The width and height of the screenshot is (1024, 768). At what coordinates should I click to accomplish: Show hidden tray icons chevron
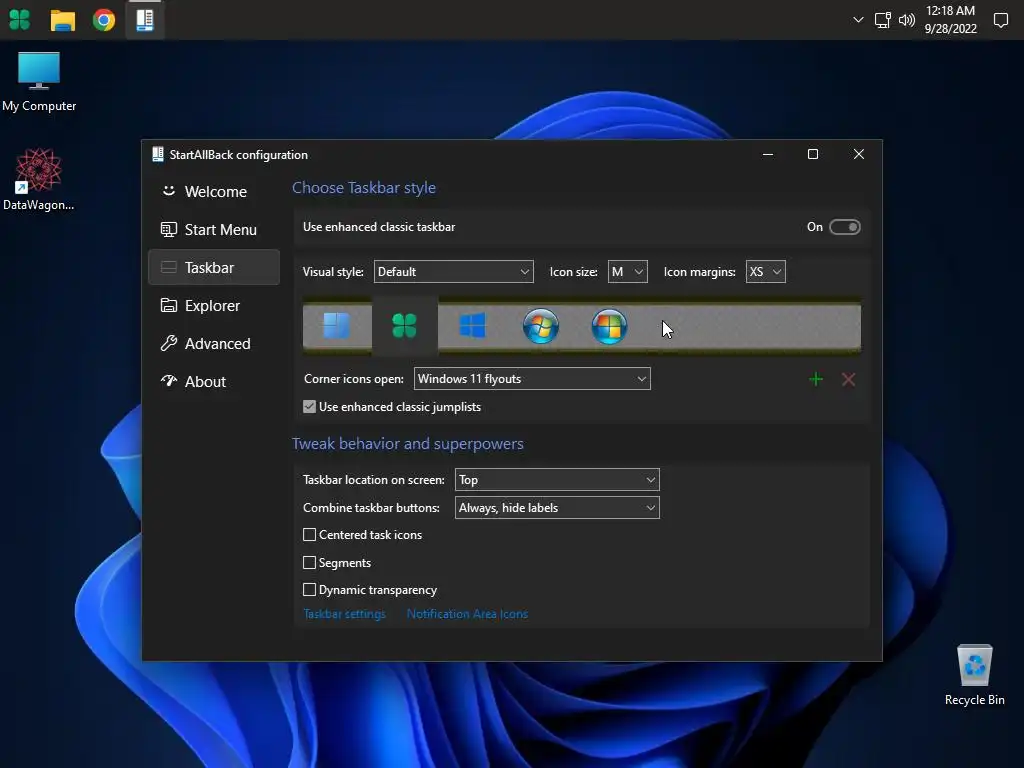click(x=858, y=20)
